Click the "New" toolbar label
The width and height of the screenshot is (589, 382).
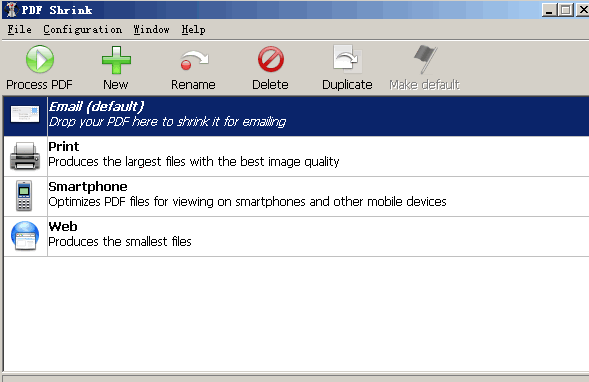point(116,85)
